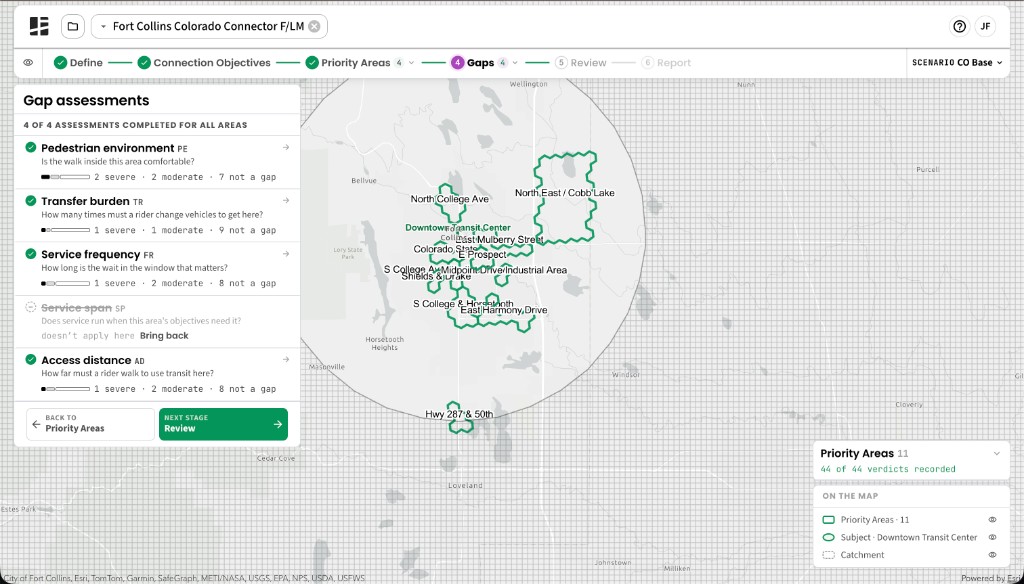Click the Access distance green checkmark

click(x=31, y=359)
